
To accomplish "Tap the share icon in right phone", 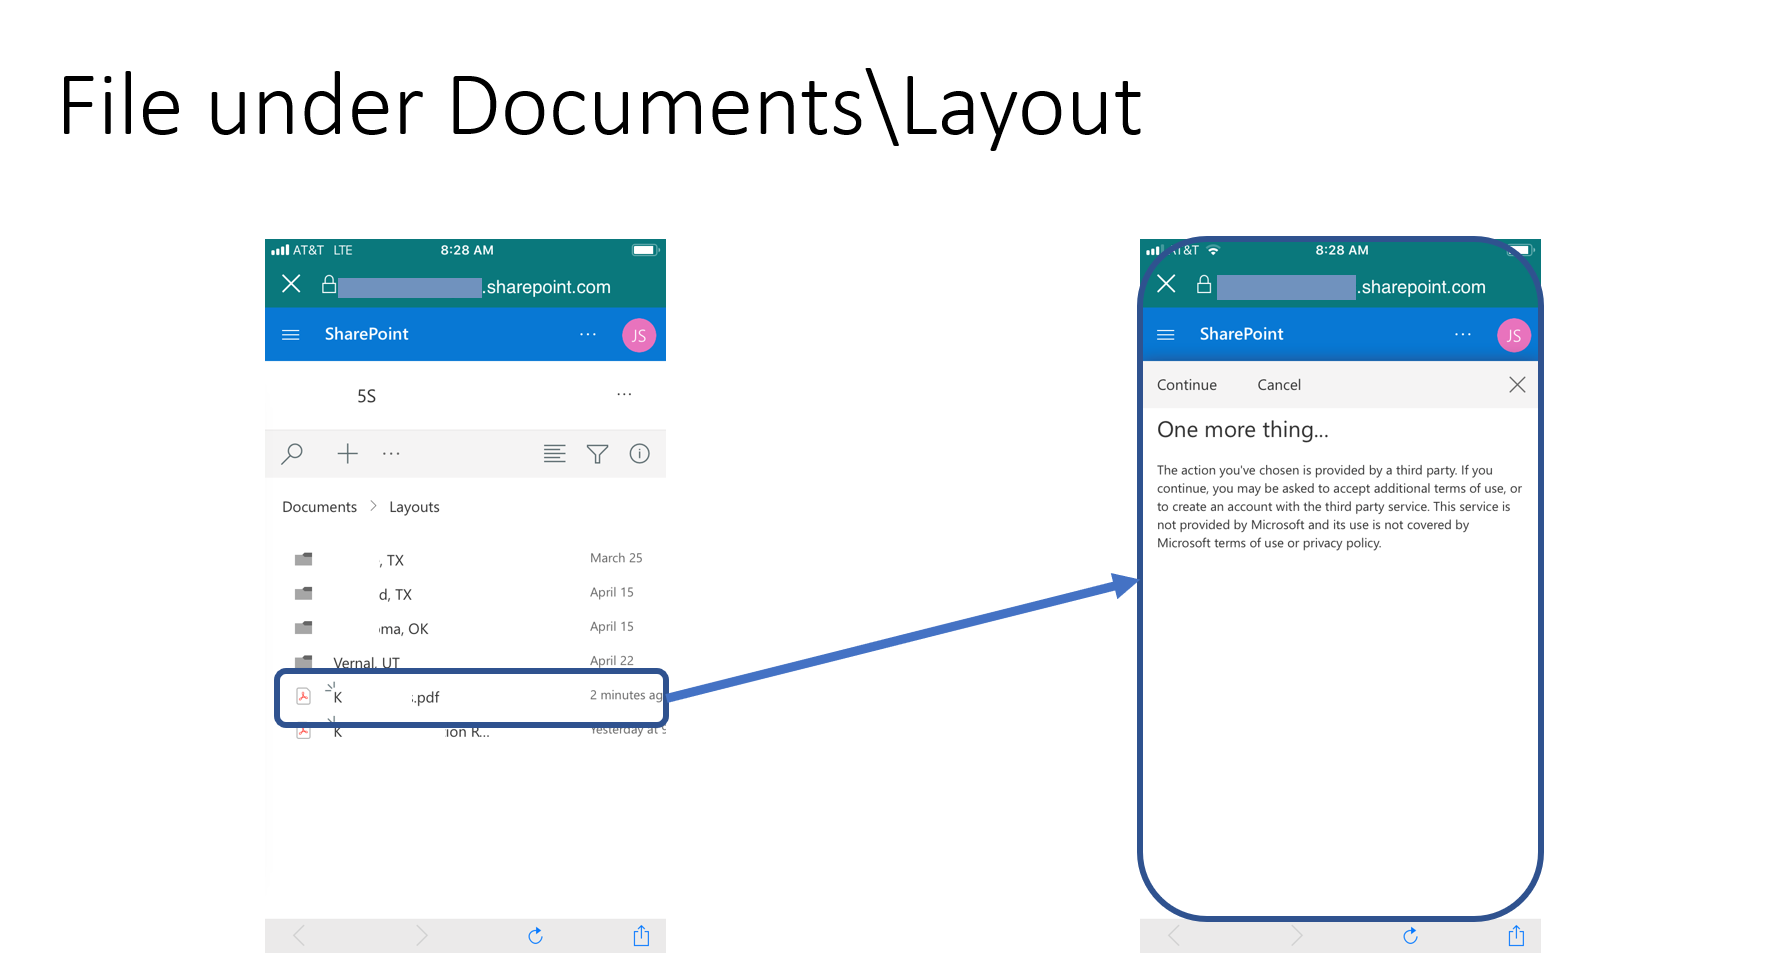I will pos(1516,935).
